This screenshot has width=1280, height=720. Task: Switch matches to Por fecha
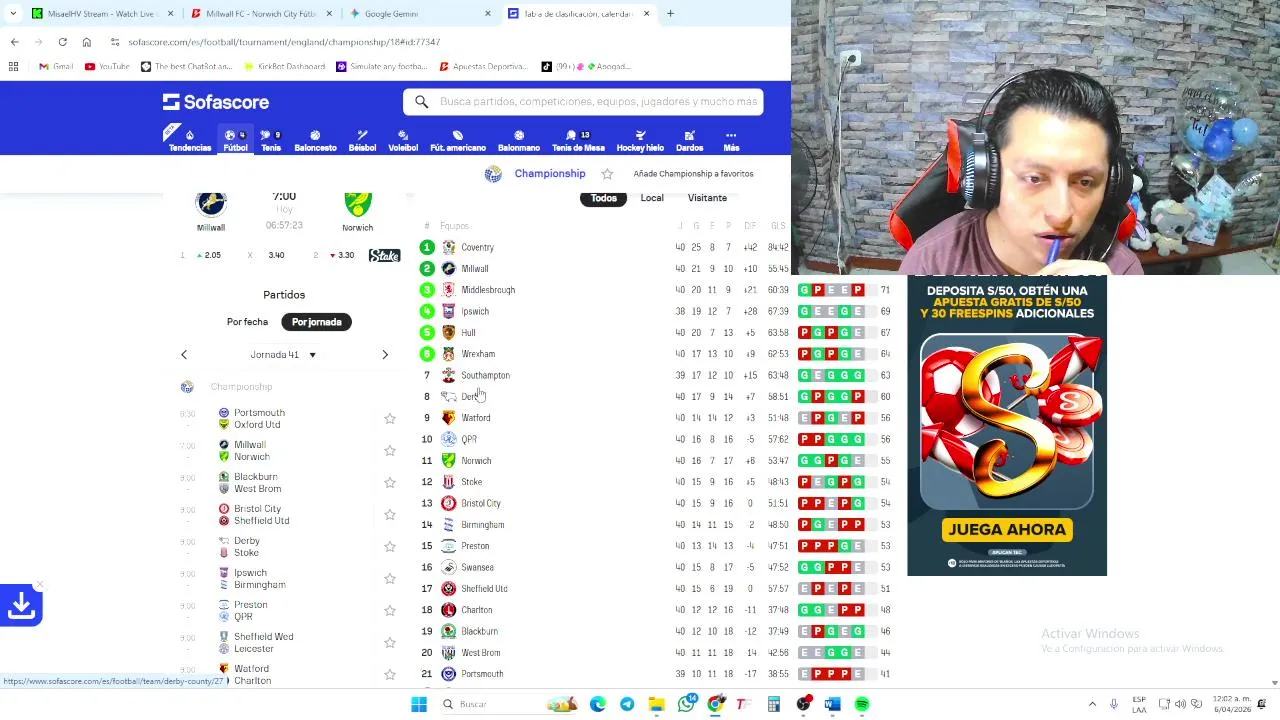(247, 322)
